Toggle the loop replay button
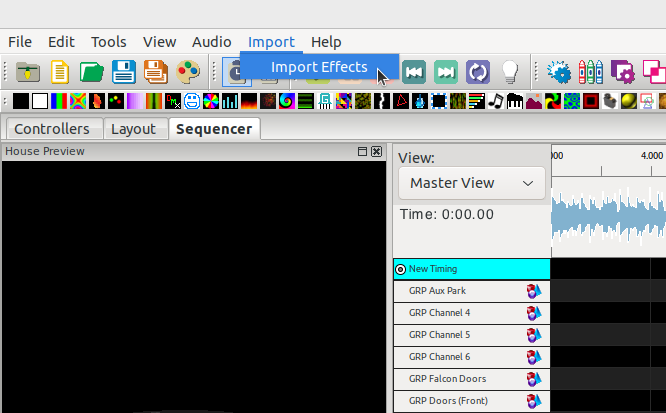 click(x=478, y=72)
